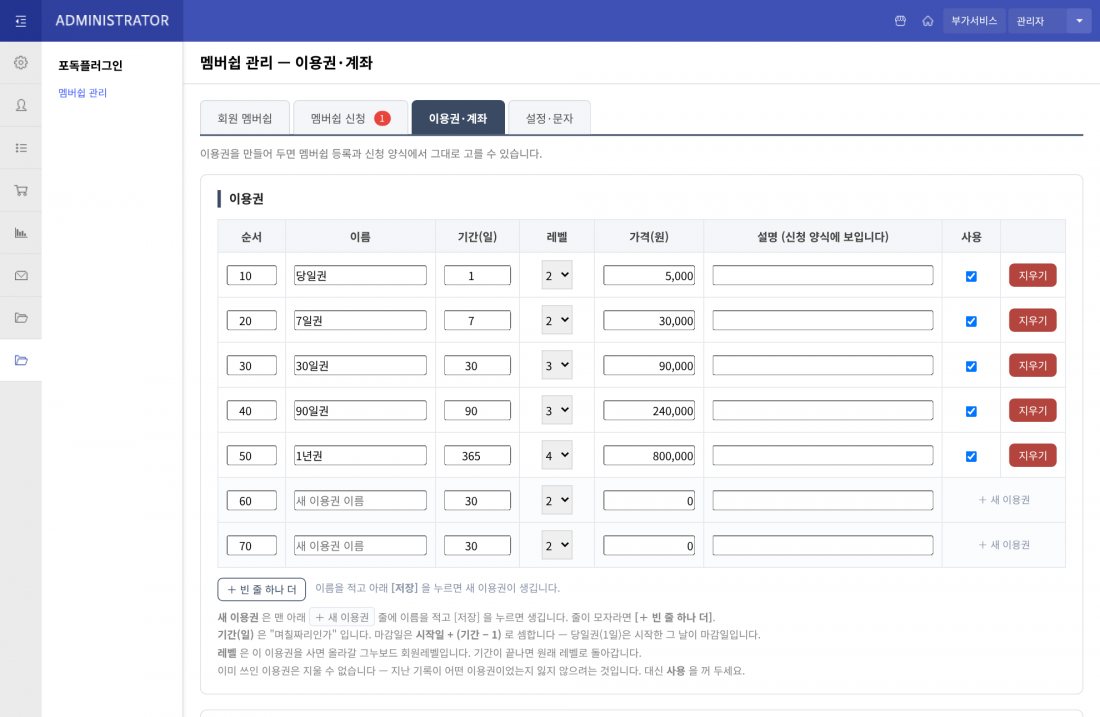The height and width of the screenshot is (717, 1100).
Task: Focus the 가격 field for 30일권
Action: point(649,366)
